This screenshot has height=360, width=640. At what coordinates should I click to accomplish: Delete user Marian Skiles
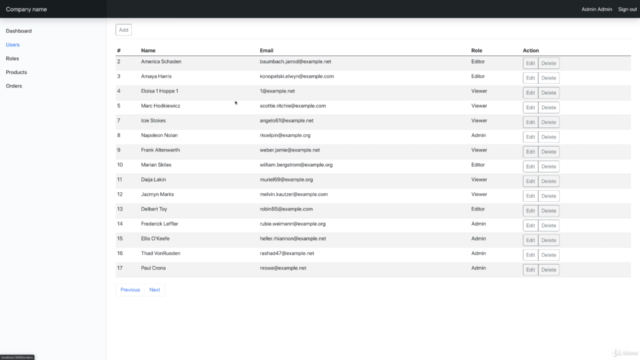tap(549, 167)
